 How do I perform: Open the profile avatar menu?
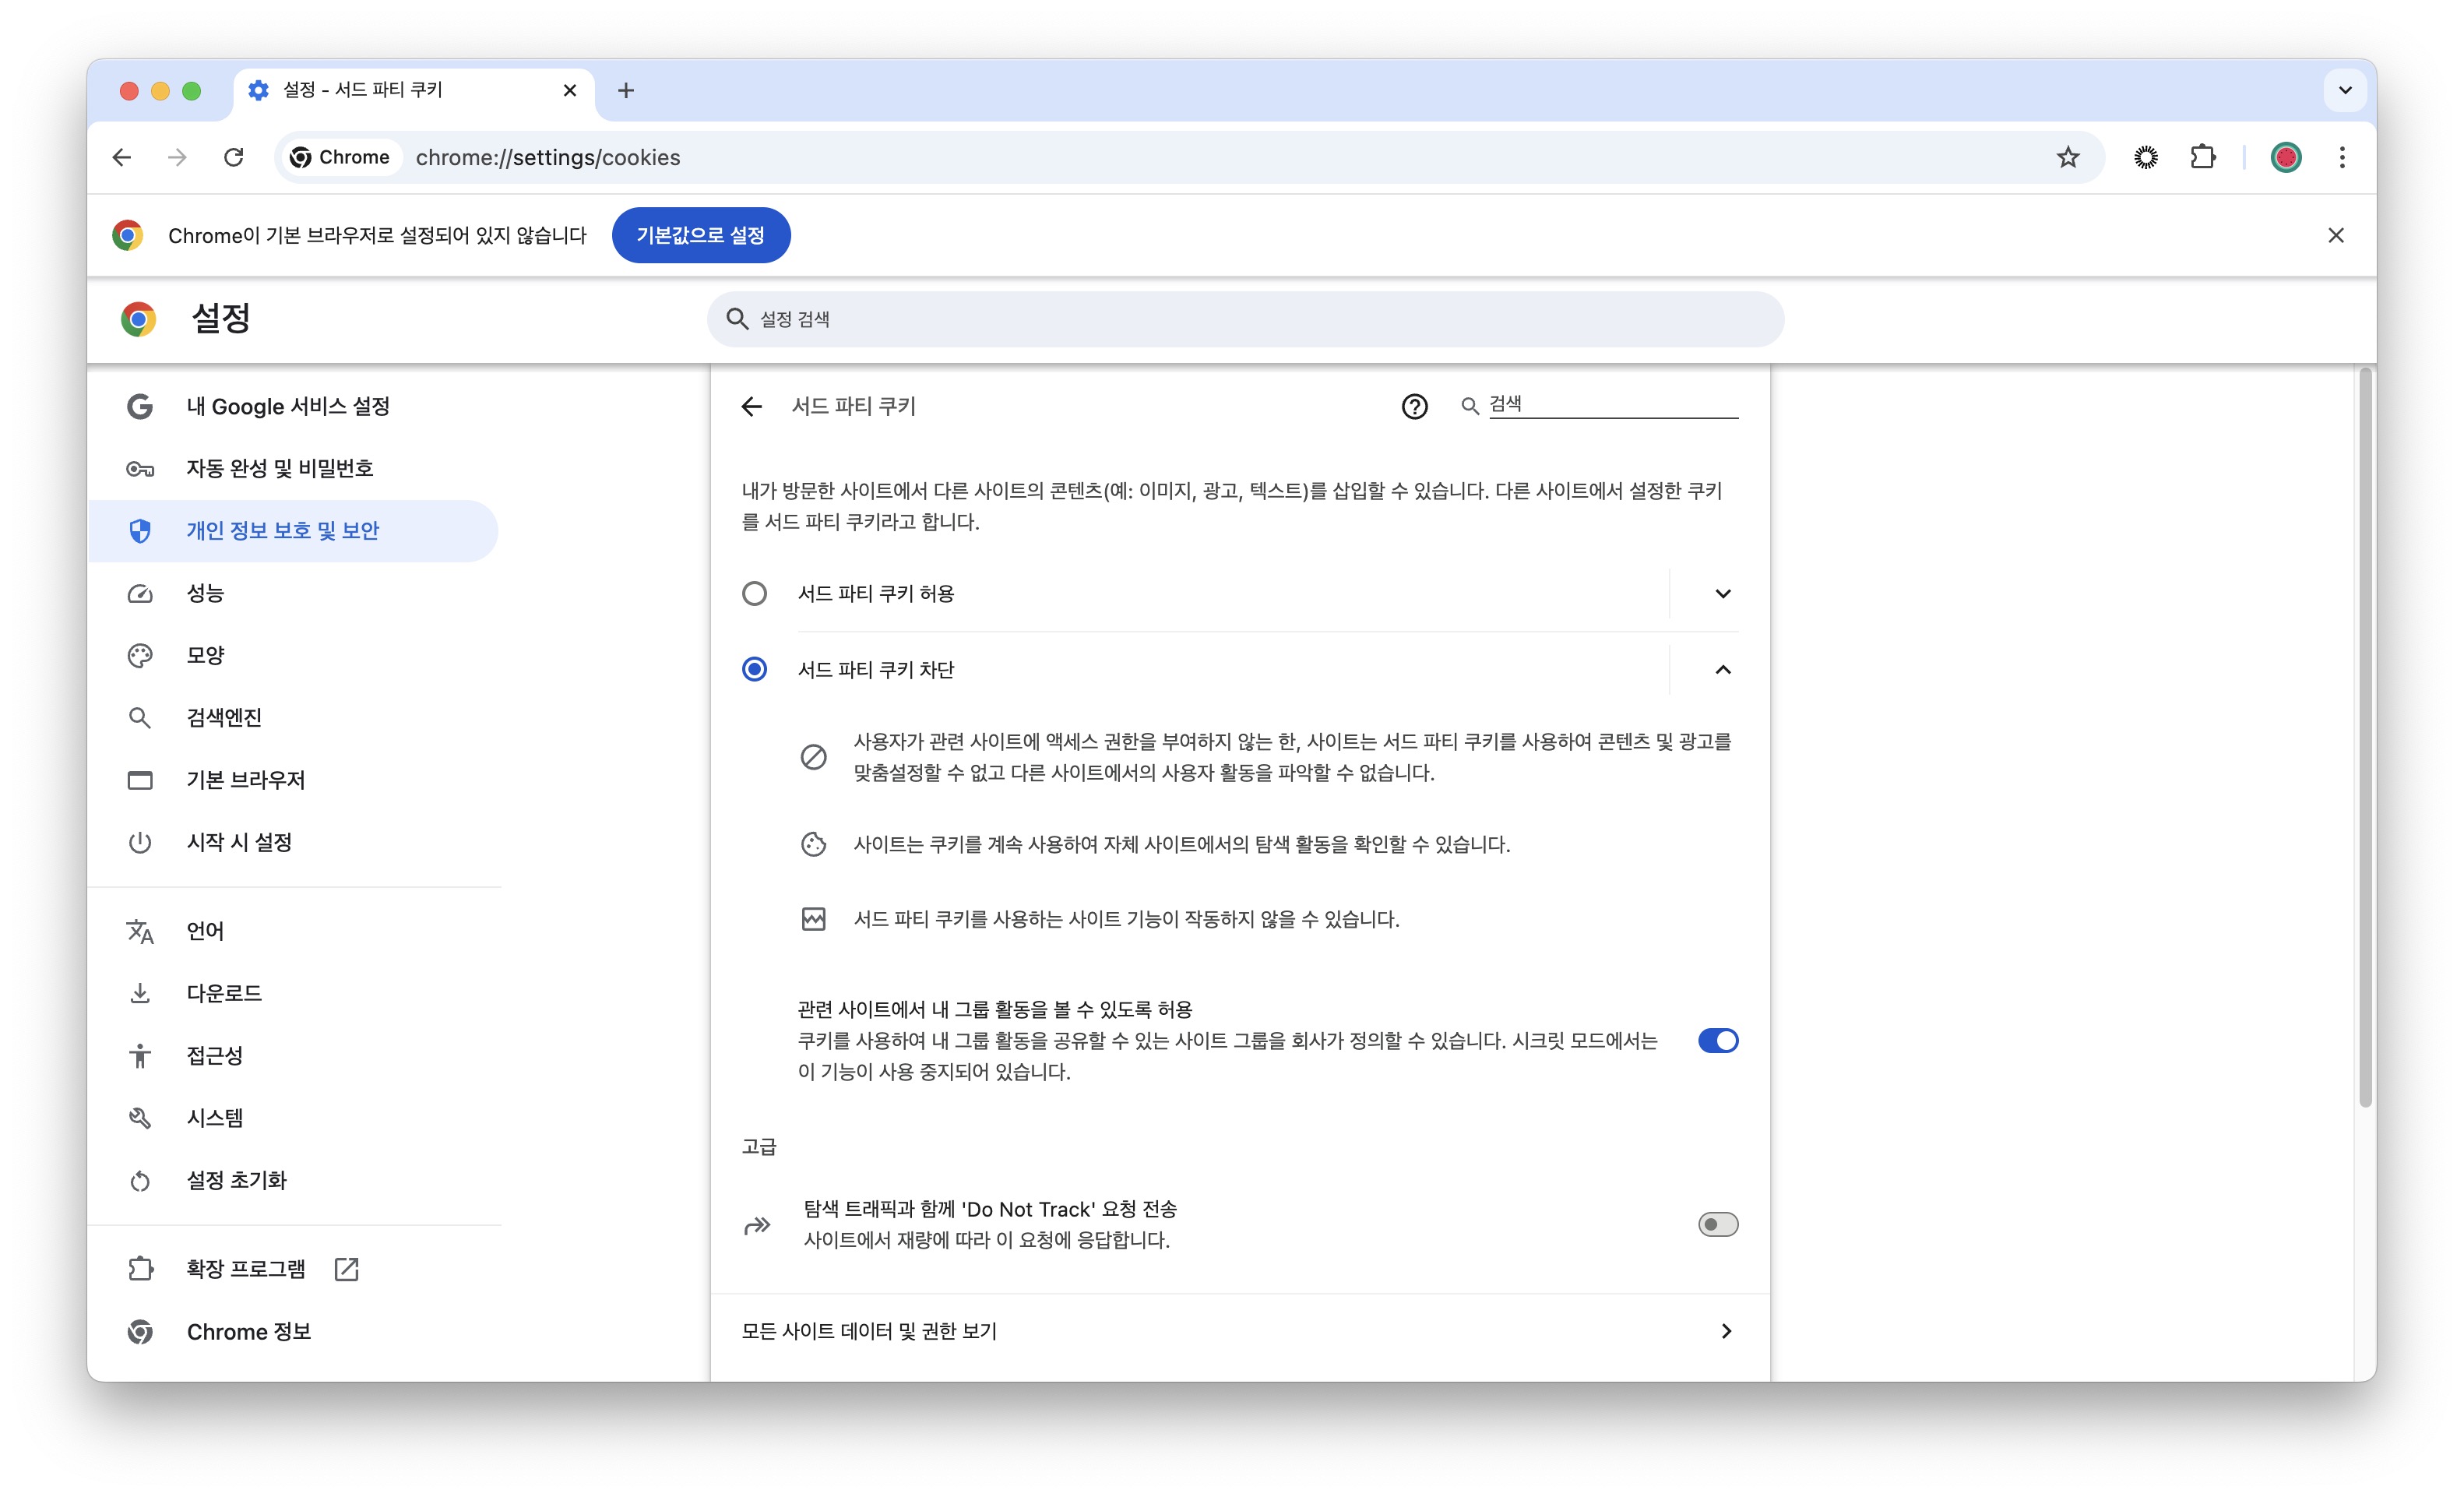coord(2286,157)
